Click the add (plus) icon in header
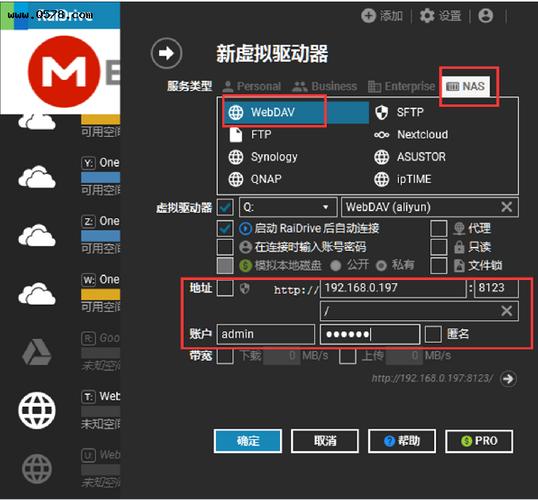Screen dimensions: 538x500 tap(369, 16)
